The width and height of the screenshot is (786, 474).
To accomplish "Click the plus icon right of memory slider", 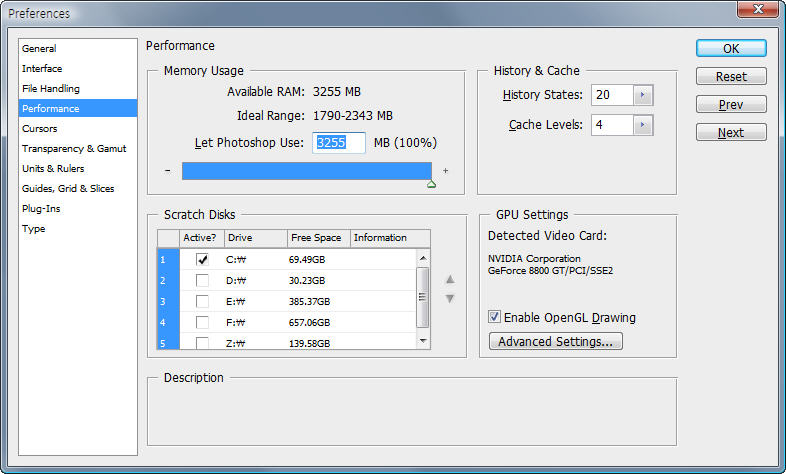I will pos(445,171).
